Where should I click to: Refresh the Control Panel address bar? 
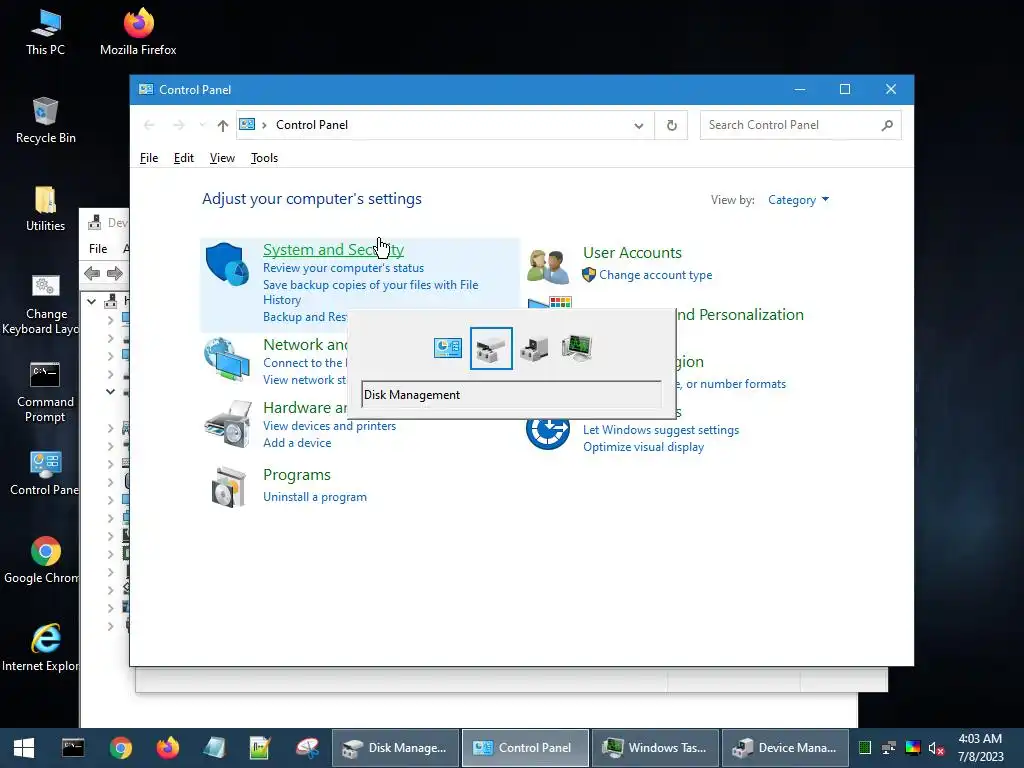(671, 125)
